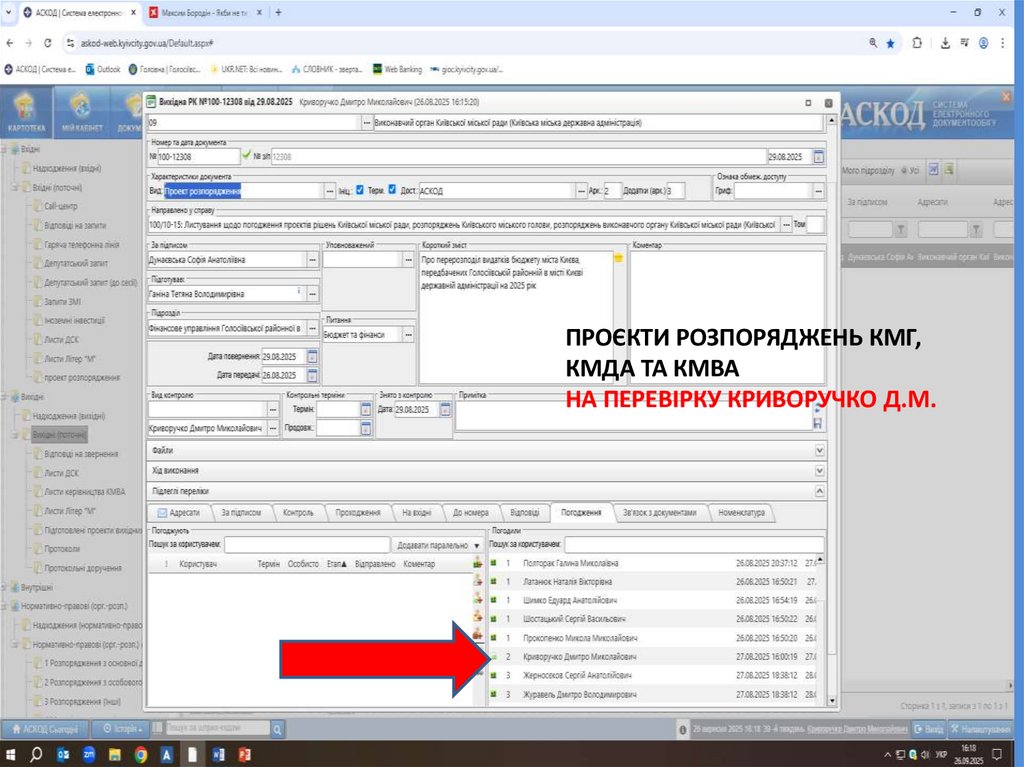Click the first add-approver icon above the Погодили list
The height and width of the screenshot is (767, 1024).
(478, 563)
